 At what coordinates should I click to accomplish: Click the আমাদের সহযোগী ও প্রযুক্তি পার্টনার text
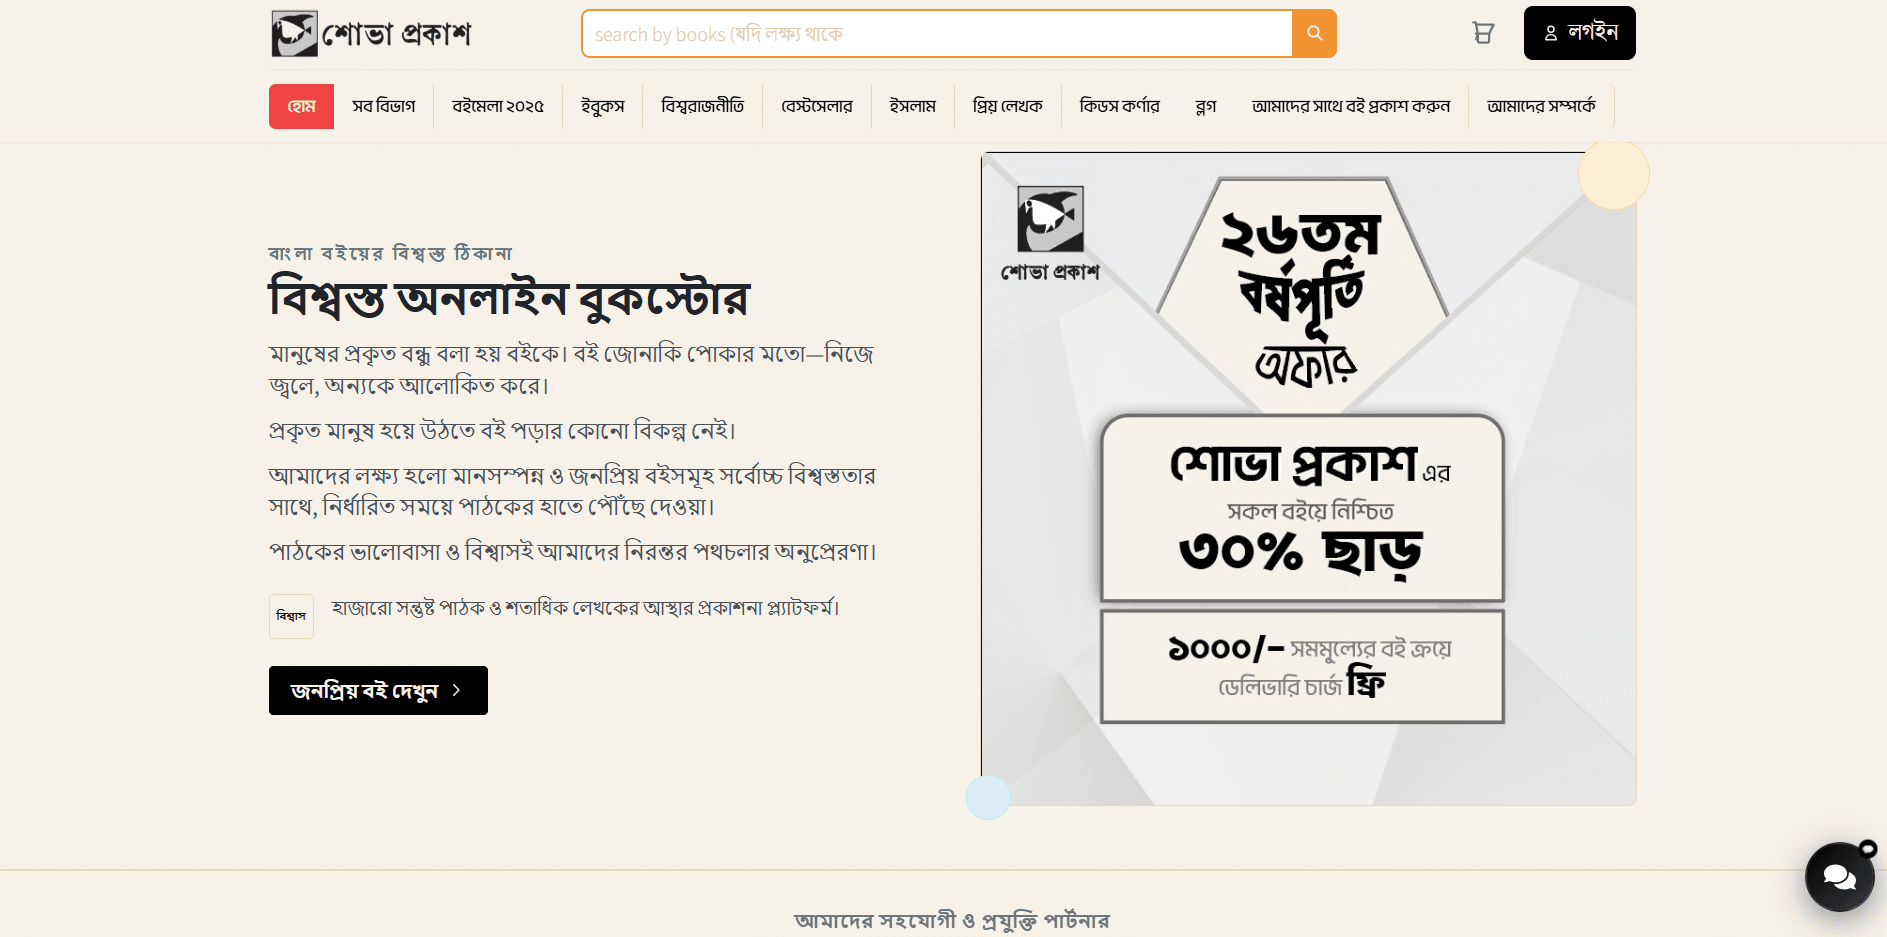(x=952, y=920)
